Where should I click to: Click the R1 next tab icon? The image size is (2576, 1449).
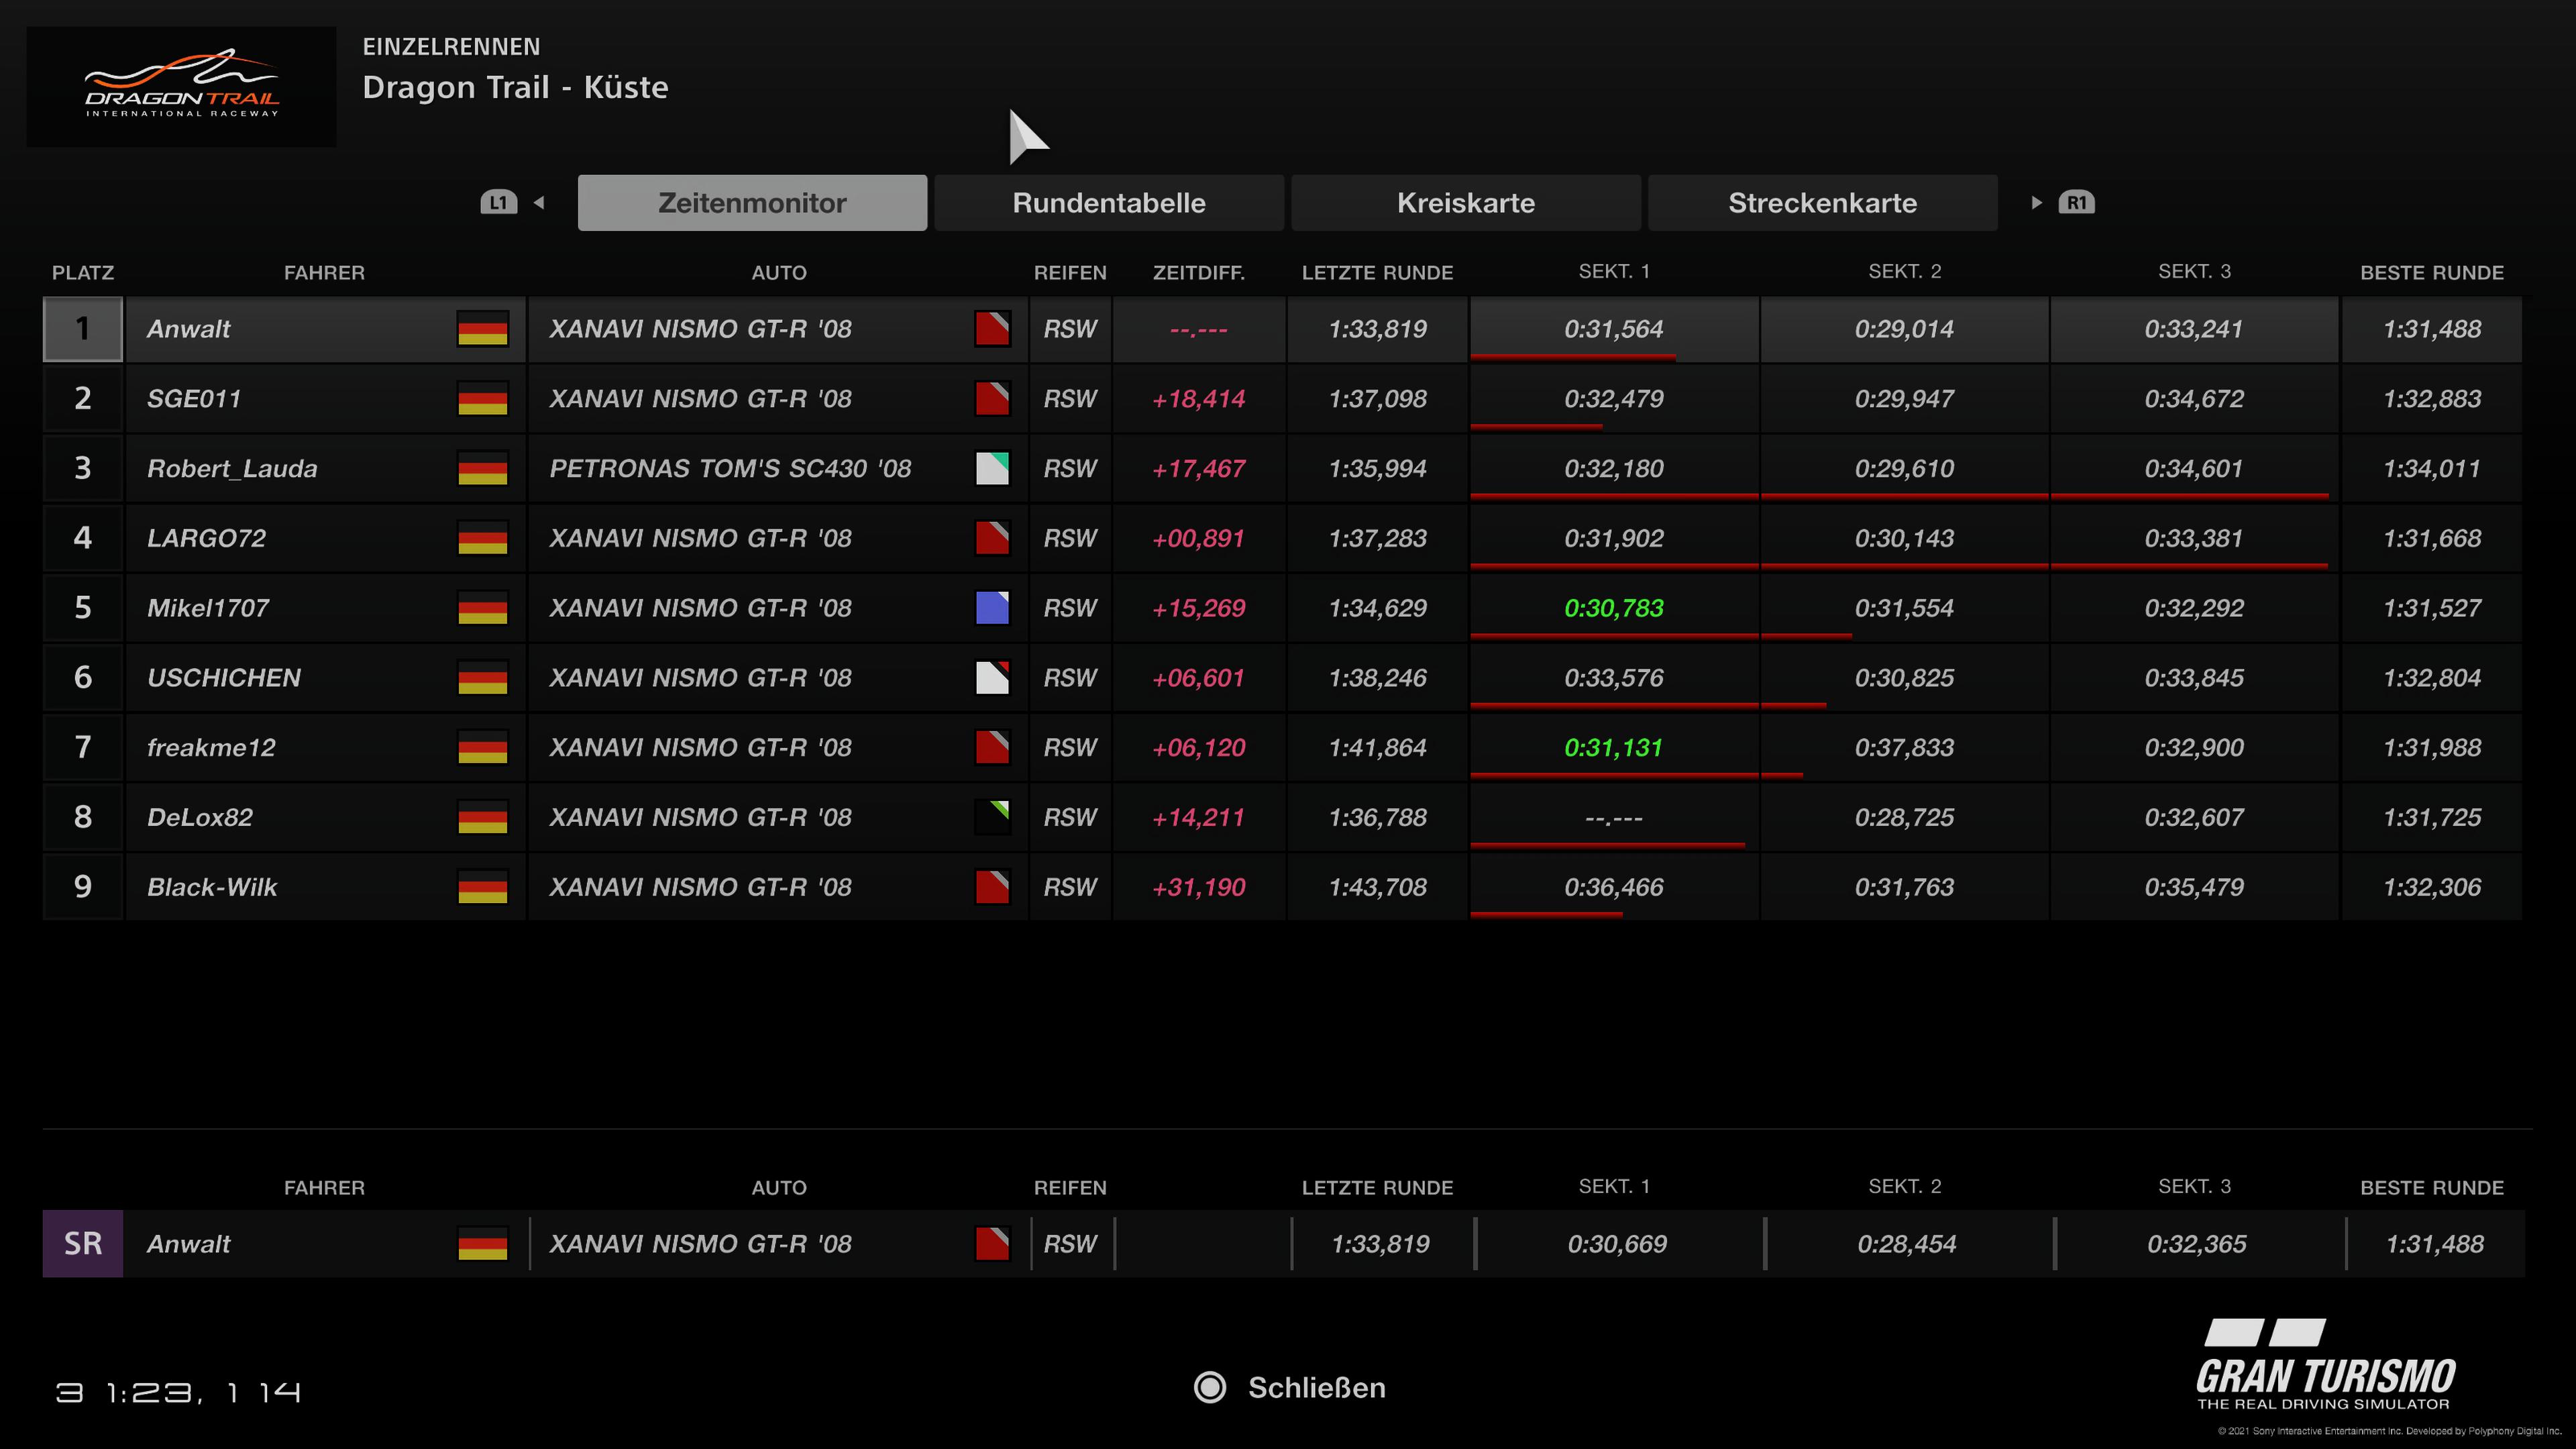pos(2076,203)
